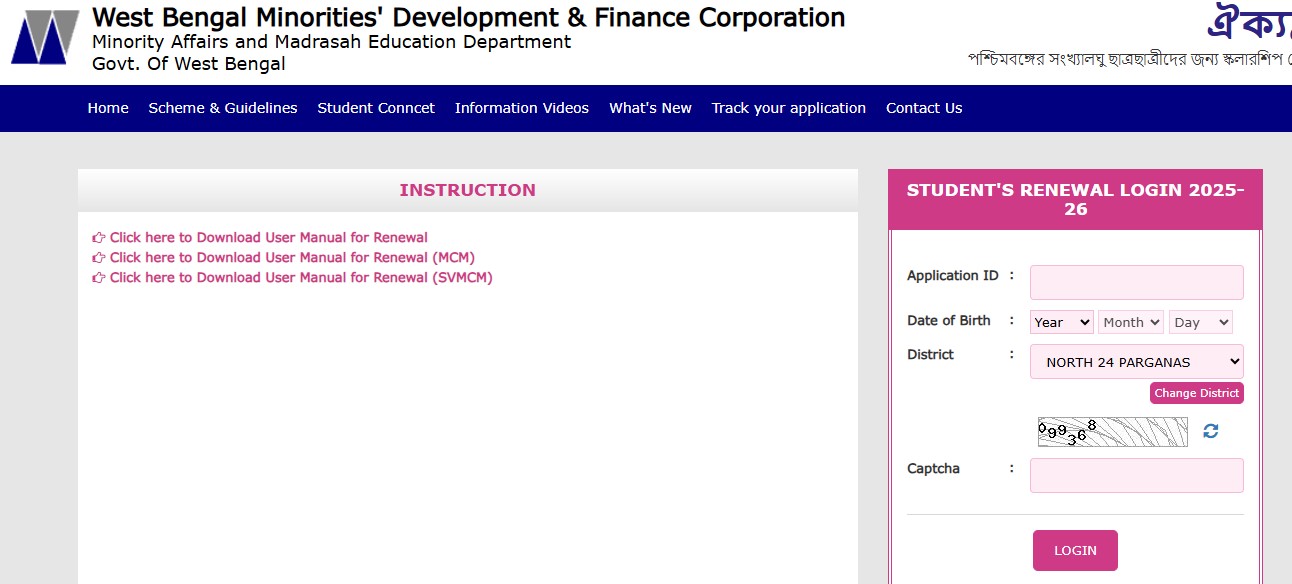Click the WBMDFC triangular logo
1292x584 pixels.
coord(45,37)
